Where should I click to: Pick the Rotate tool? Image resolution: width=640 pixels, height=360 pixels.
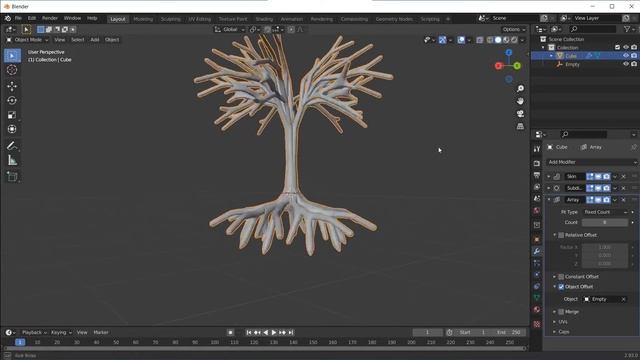(x=12, y=100)
